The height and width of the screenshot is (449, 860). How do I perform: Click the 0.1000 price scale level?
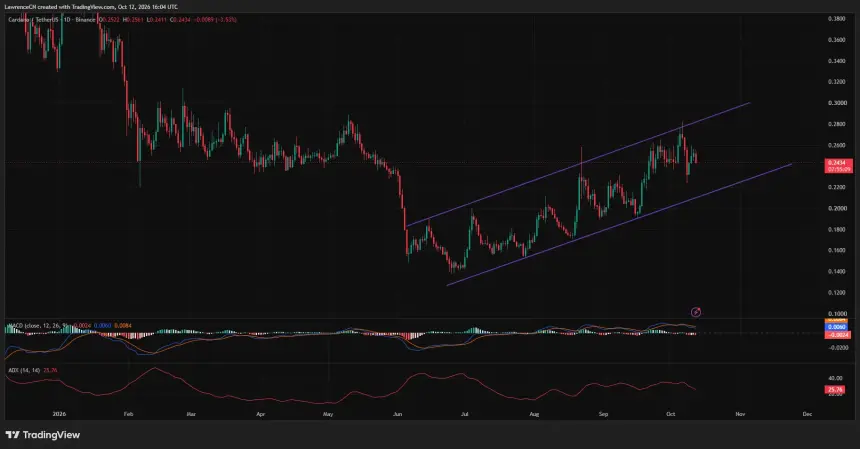click(836, 314)
